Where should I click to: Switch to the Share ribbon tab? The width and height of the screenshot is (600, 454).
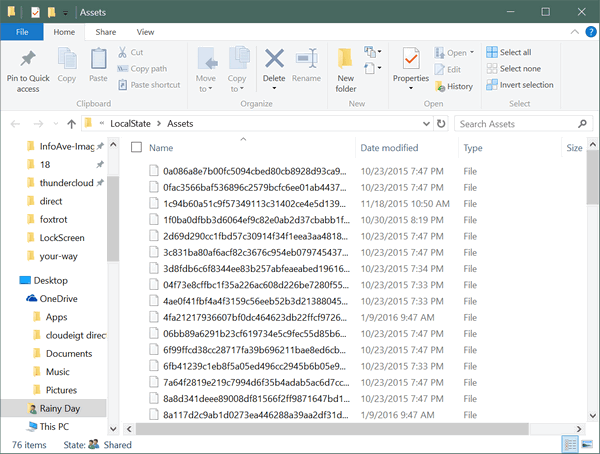point(106,32)
